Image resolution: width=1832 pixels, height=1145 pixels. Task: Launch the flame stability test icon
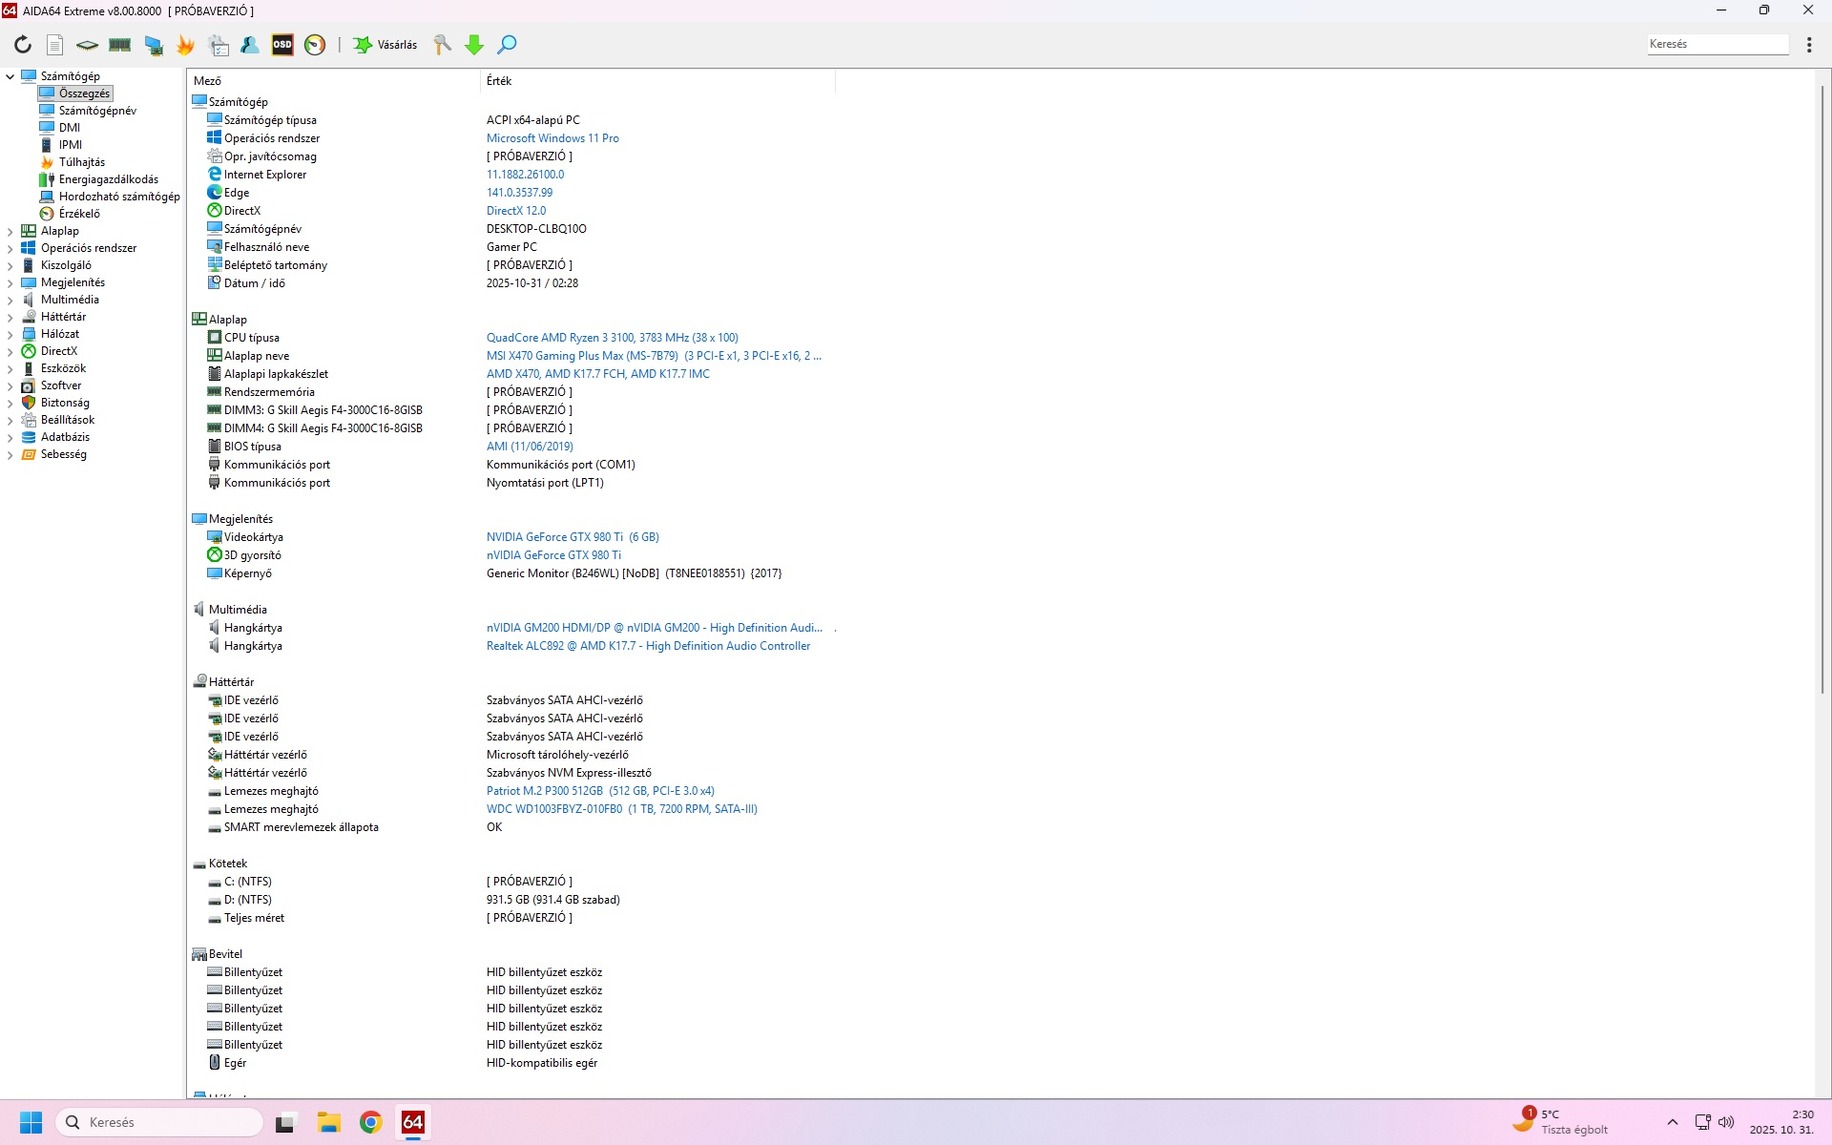pyautogui.click(x=185, y=44)
